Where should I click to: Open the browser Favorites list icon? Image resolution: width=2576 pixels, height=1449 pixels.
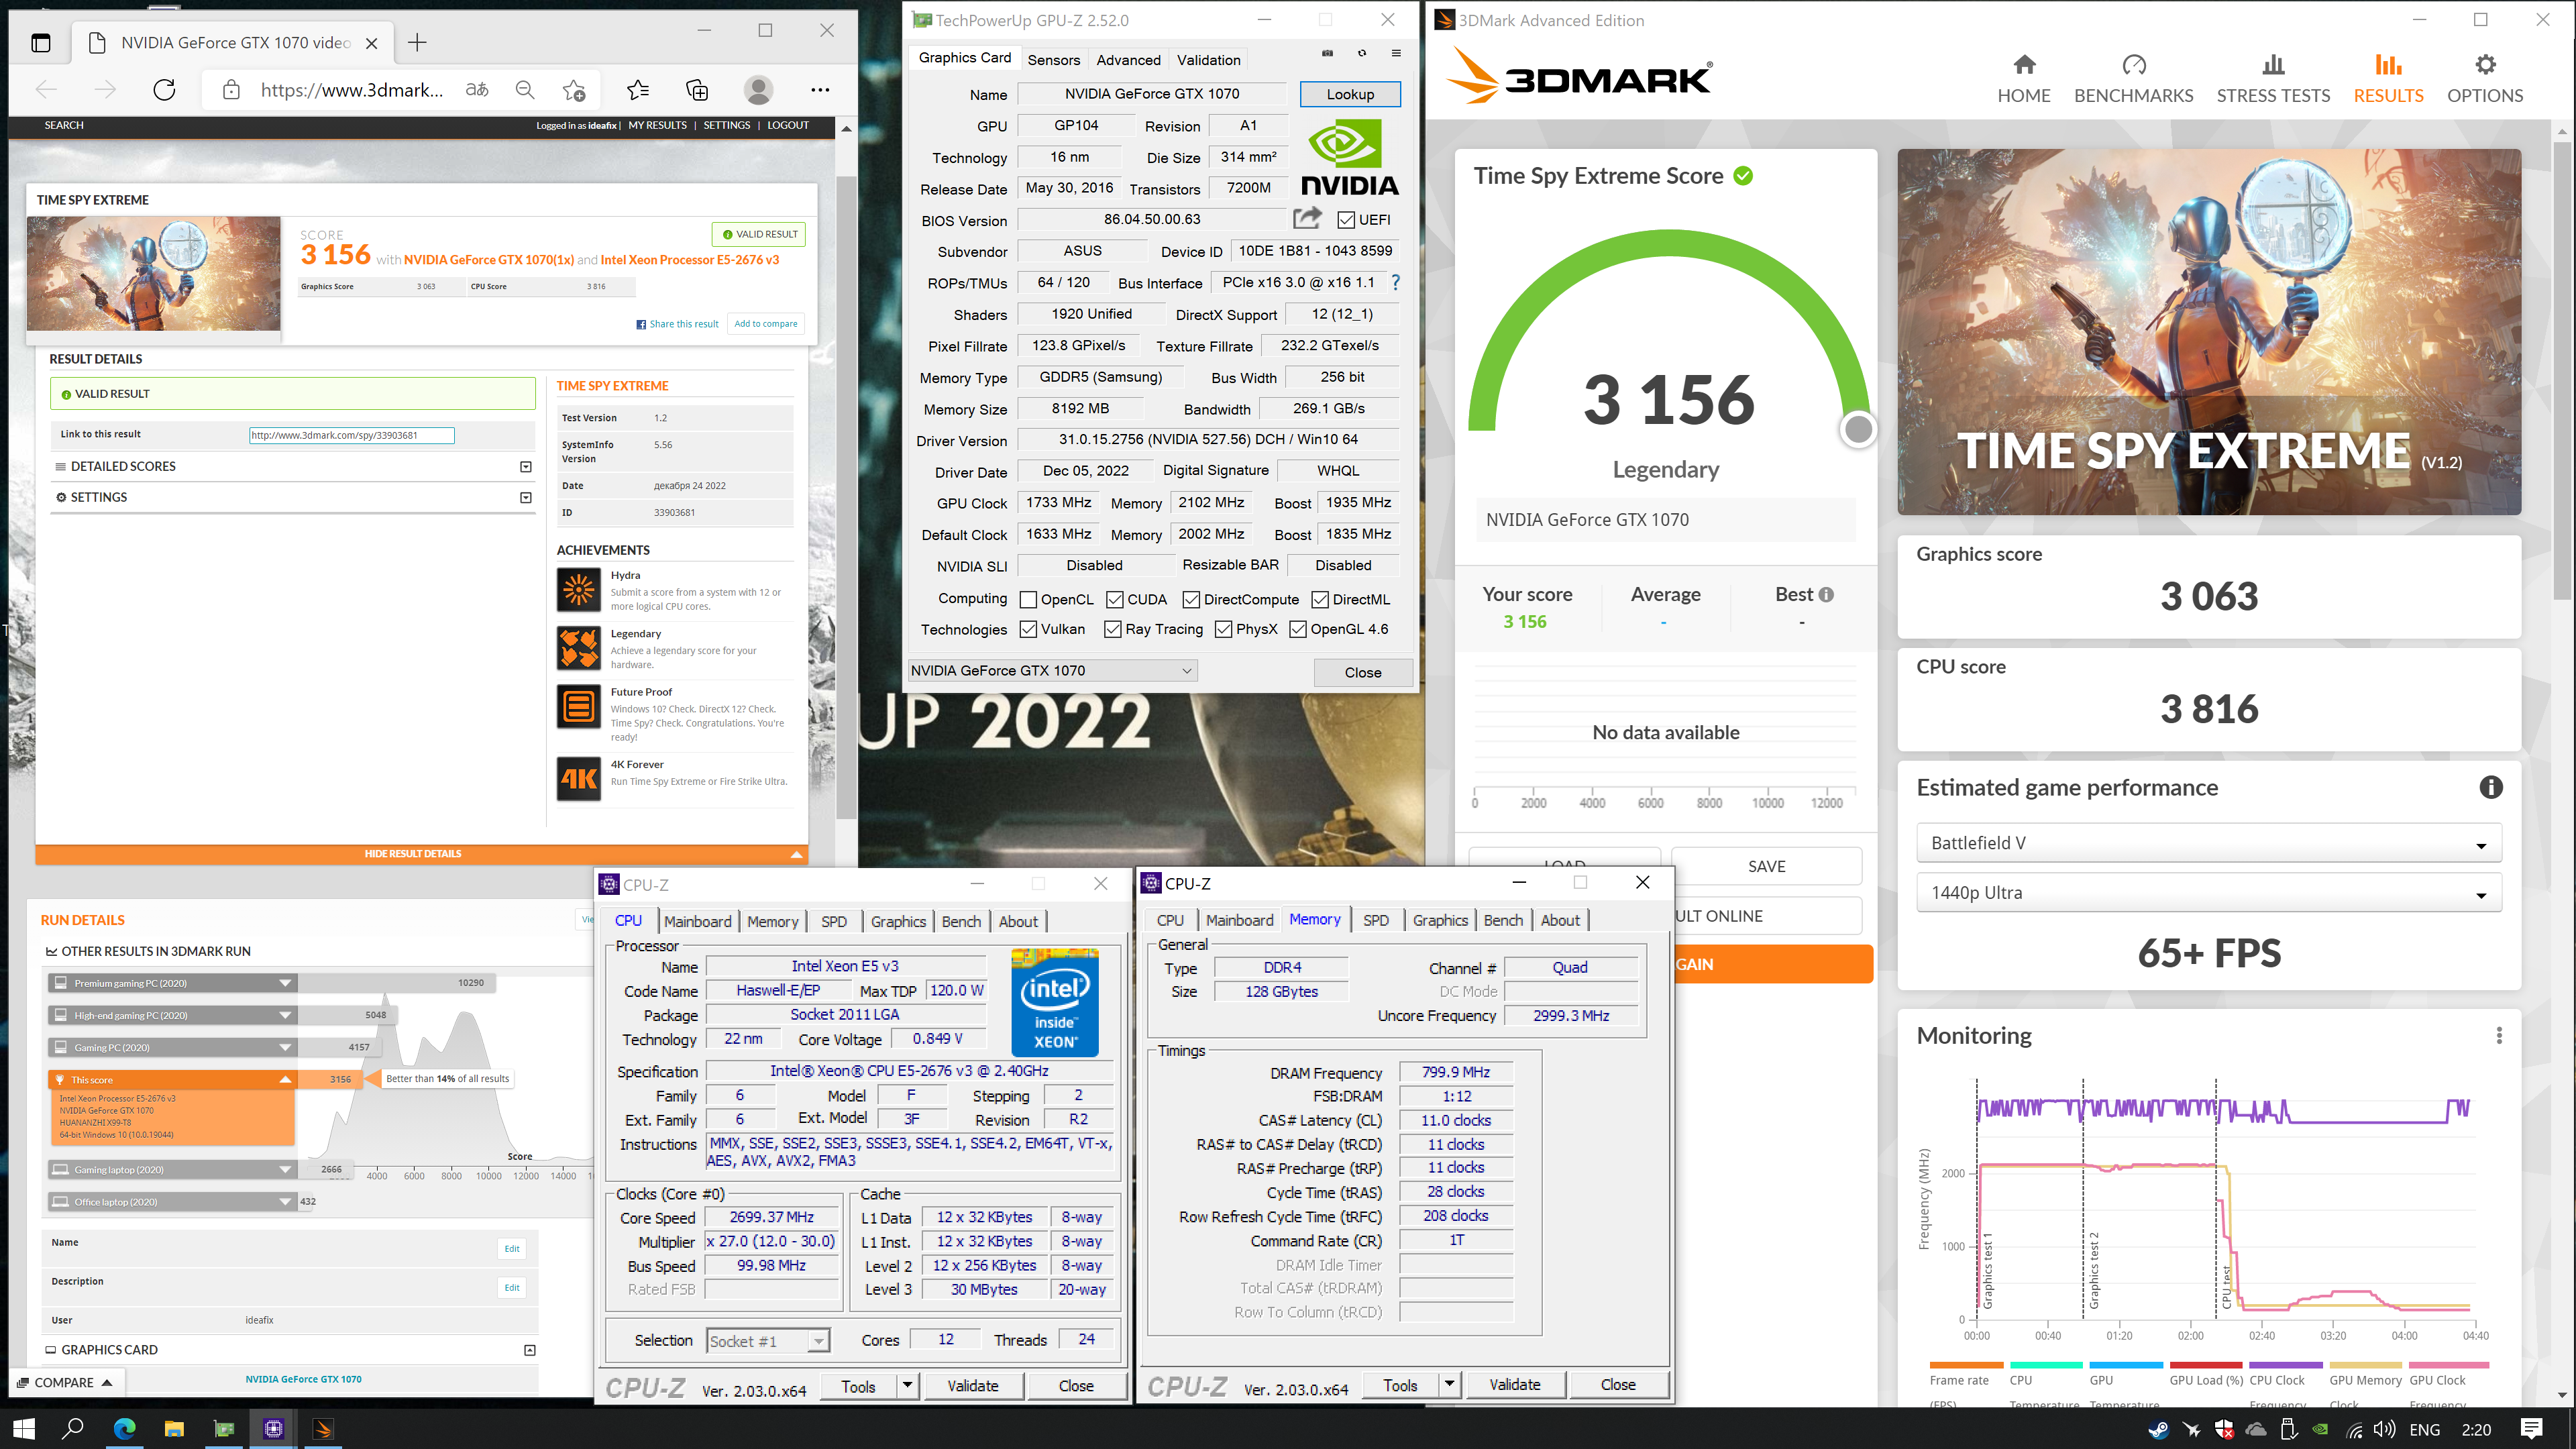tap(638, 90)
